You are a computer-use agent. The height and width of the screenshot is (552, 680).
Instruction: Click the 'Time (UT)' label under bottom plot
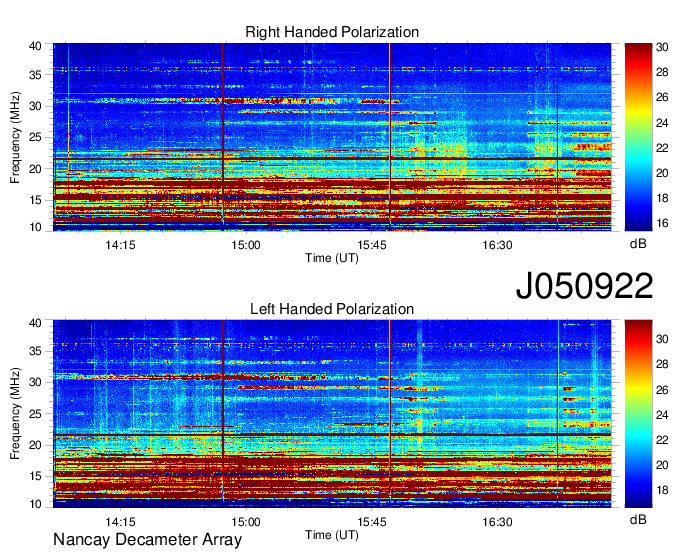[332, 535]
